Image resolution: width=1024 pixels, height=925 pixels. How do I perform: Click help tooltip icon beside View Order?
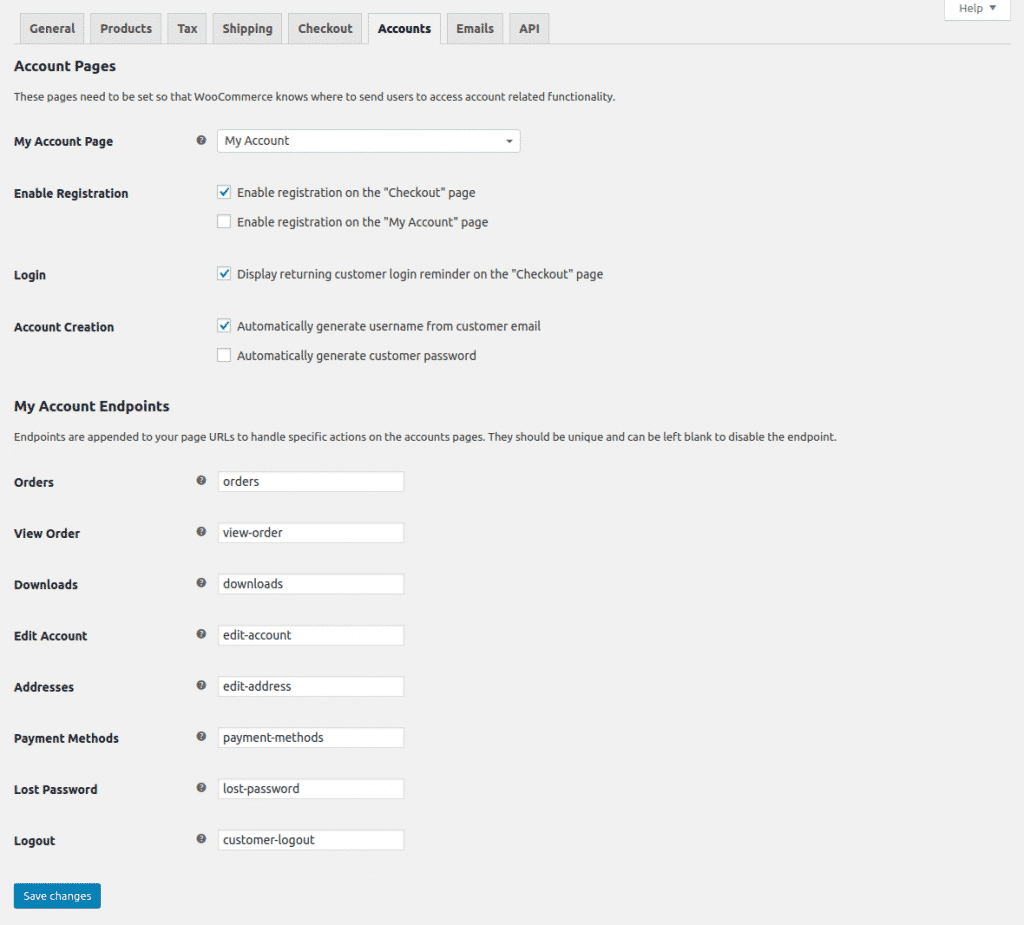tap(201, 532)
